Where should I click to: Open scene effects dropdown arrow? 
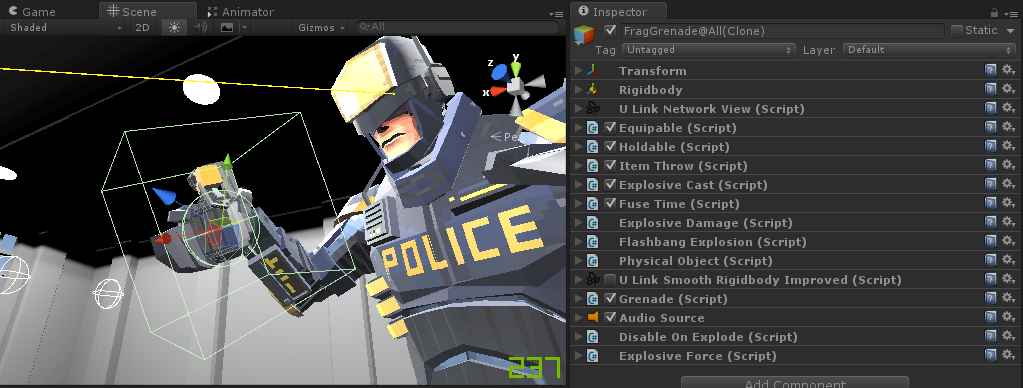(244, 27)
